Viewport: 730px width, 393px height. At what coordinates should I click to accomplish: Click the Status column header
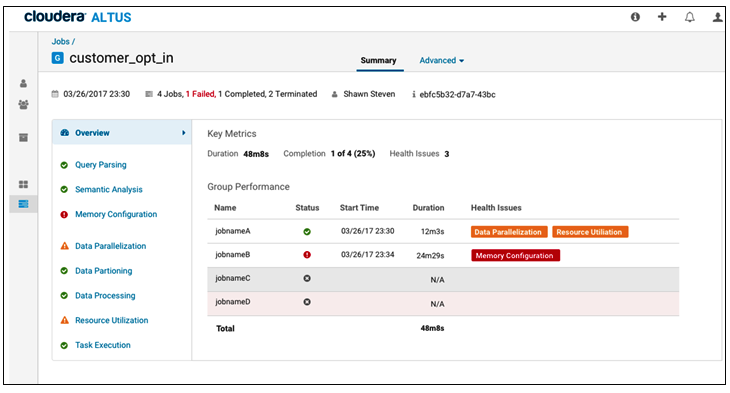point(307,208)
